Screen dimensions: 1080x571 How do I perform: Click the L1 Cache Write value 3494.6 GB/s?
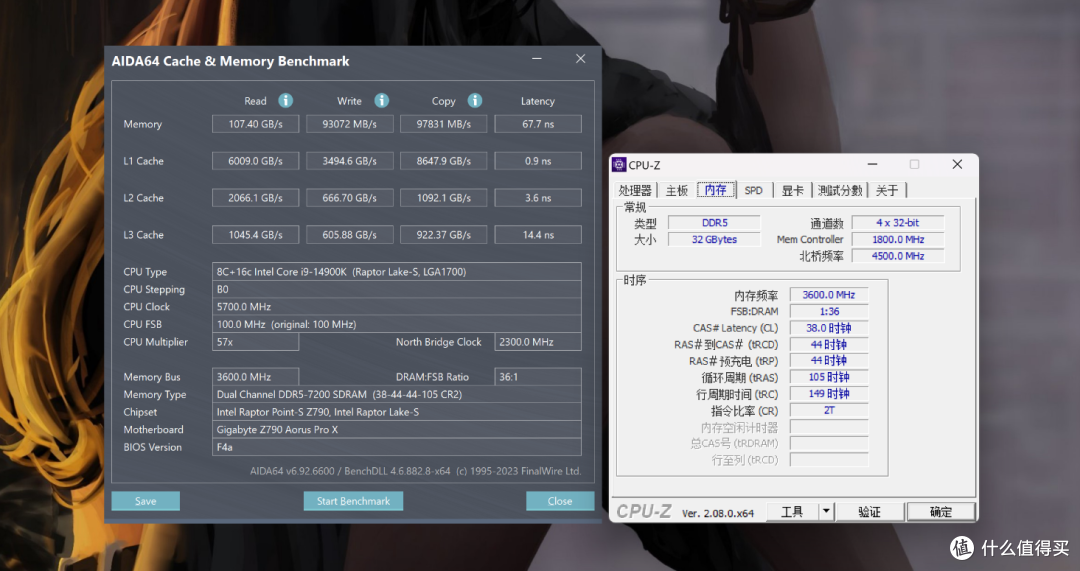350,161
